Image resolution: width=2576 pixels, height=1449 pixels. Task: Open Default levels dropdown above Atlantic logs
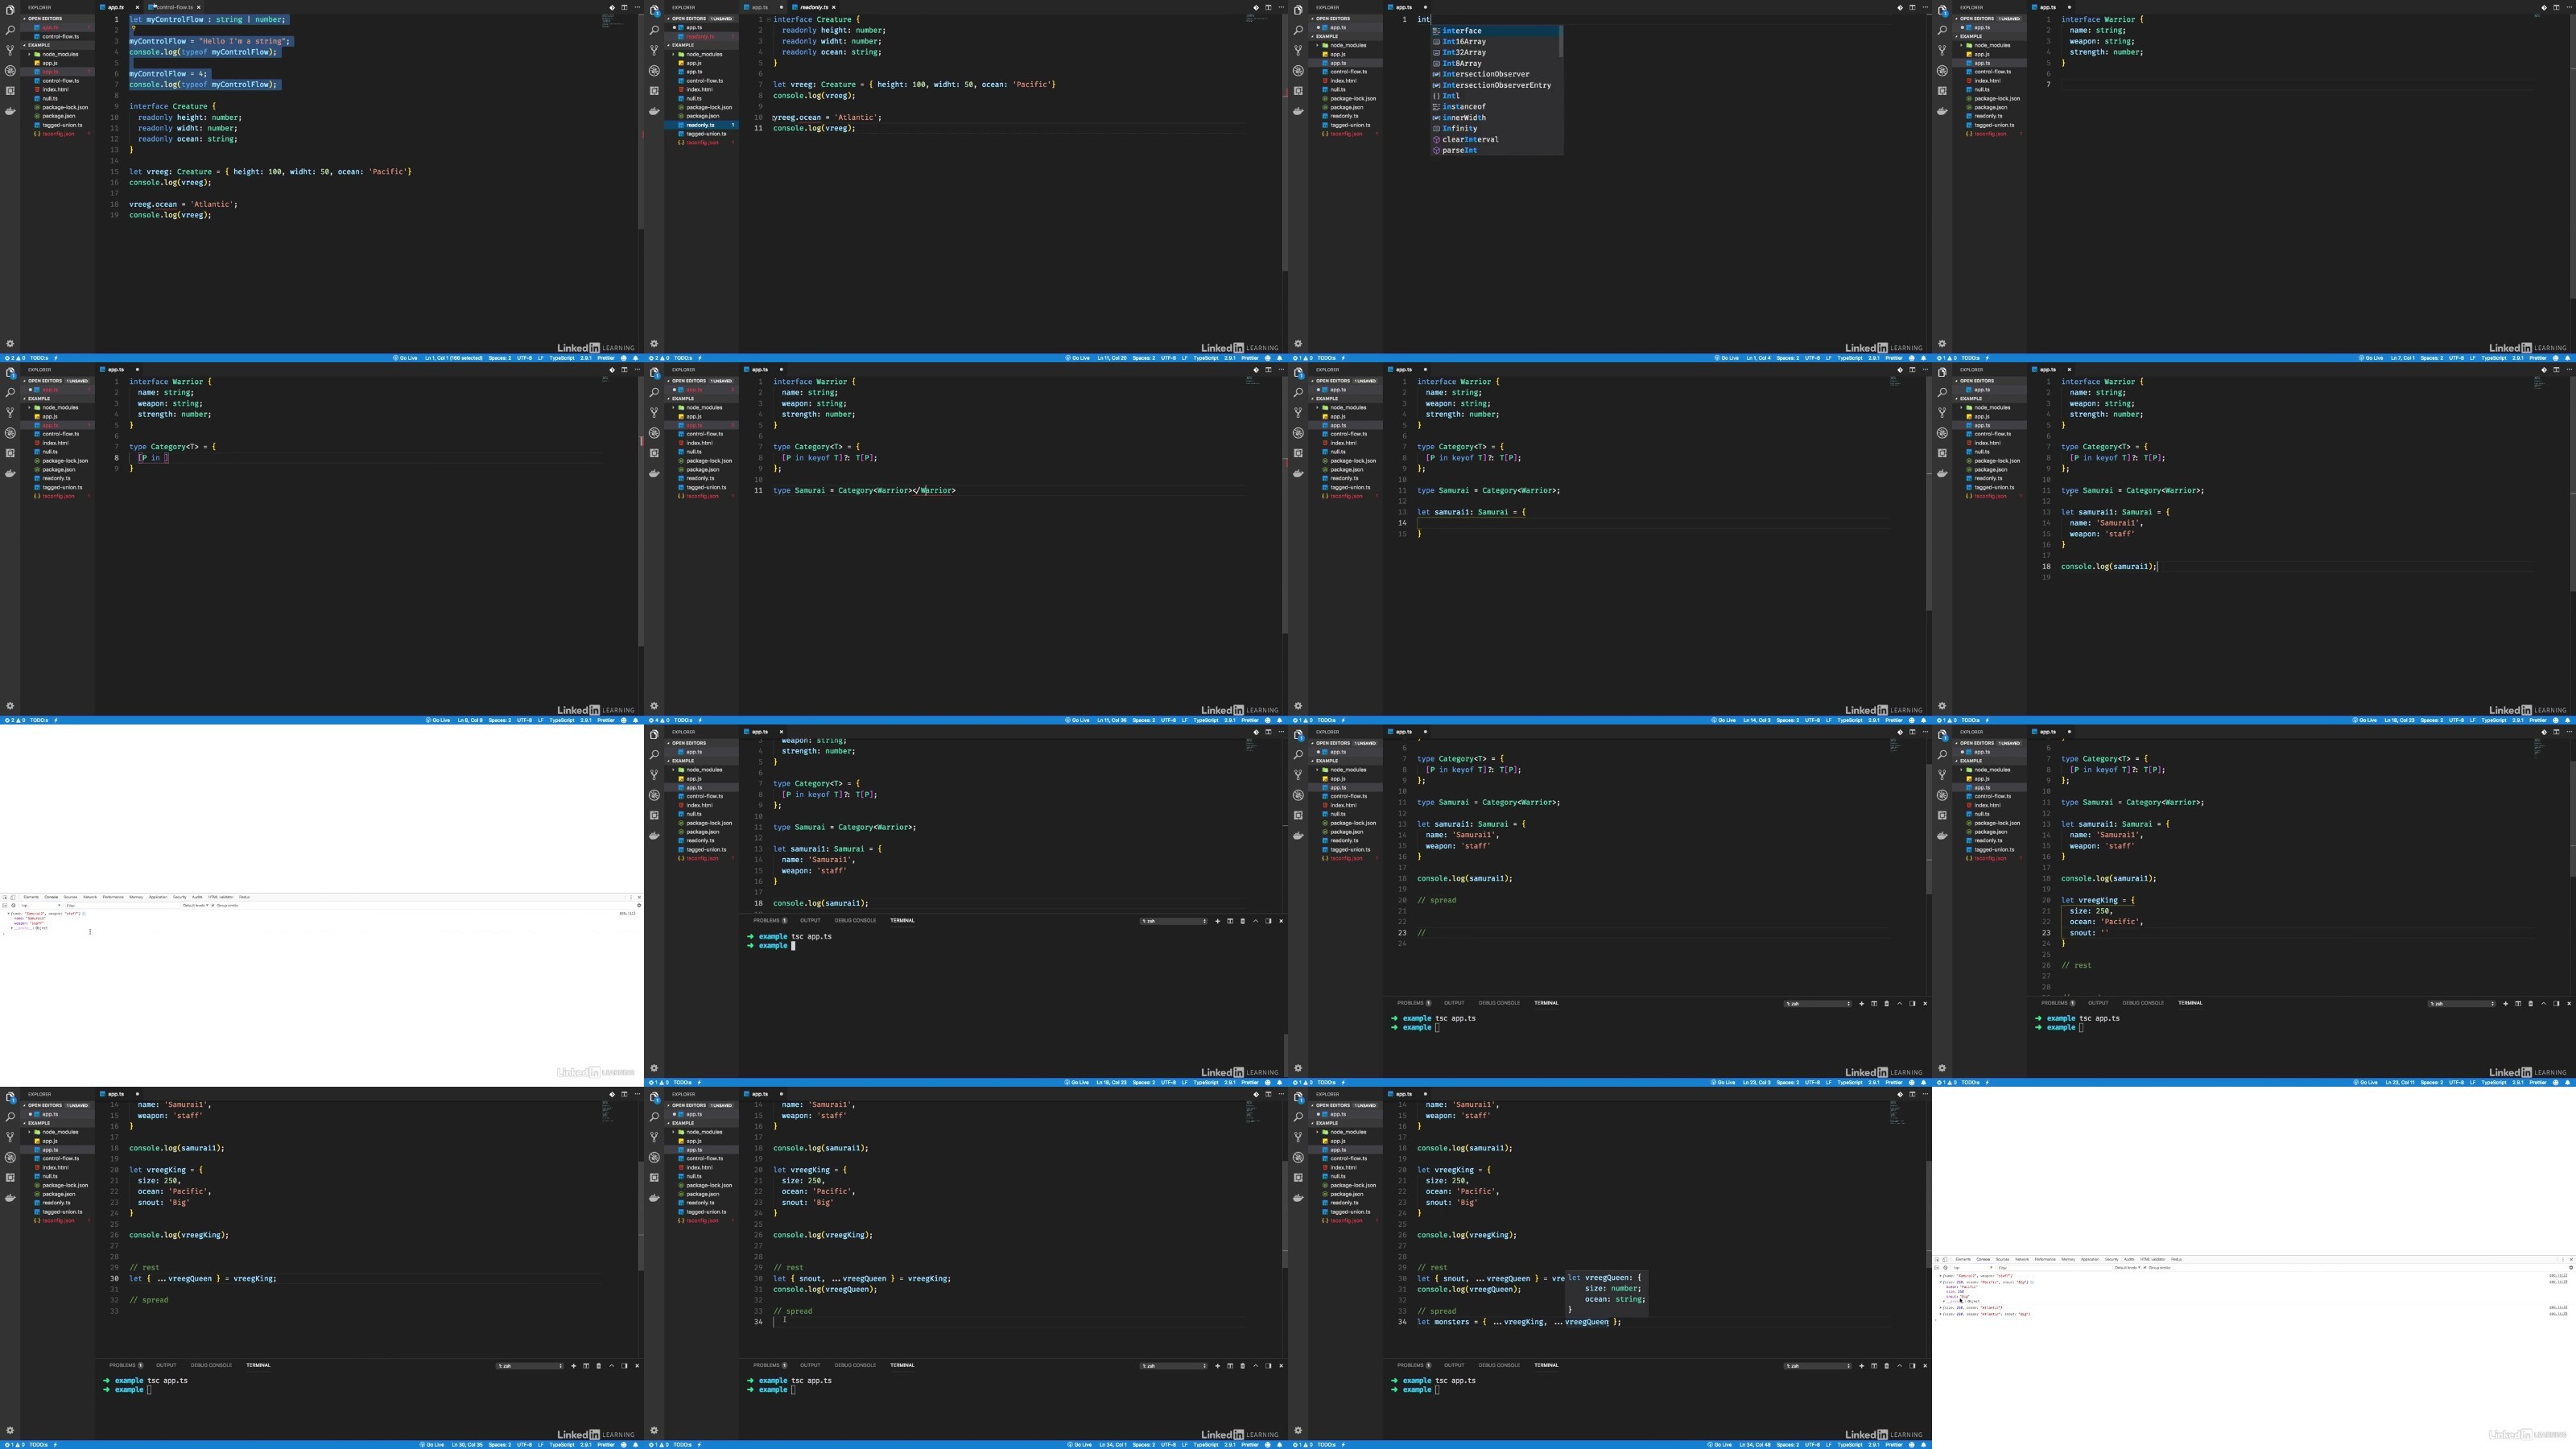click(x=2127, y=1267)
